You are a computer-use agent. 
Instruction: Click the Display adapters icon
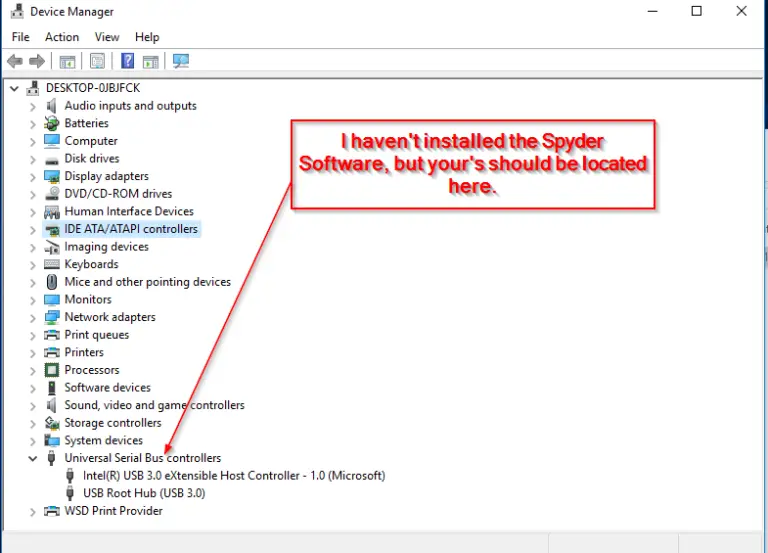coord(51,176)
